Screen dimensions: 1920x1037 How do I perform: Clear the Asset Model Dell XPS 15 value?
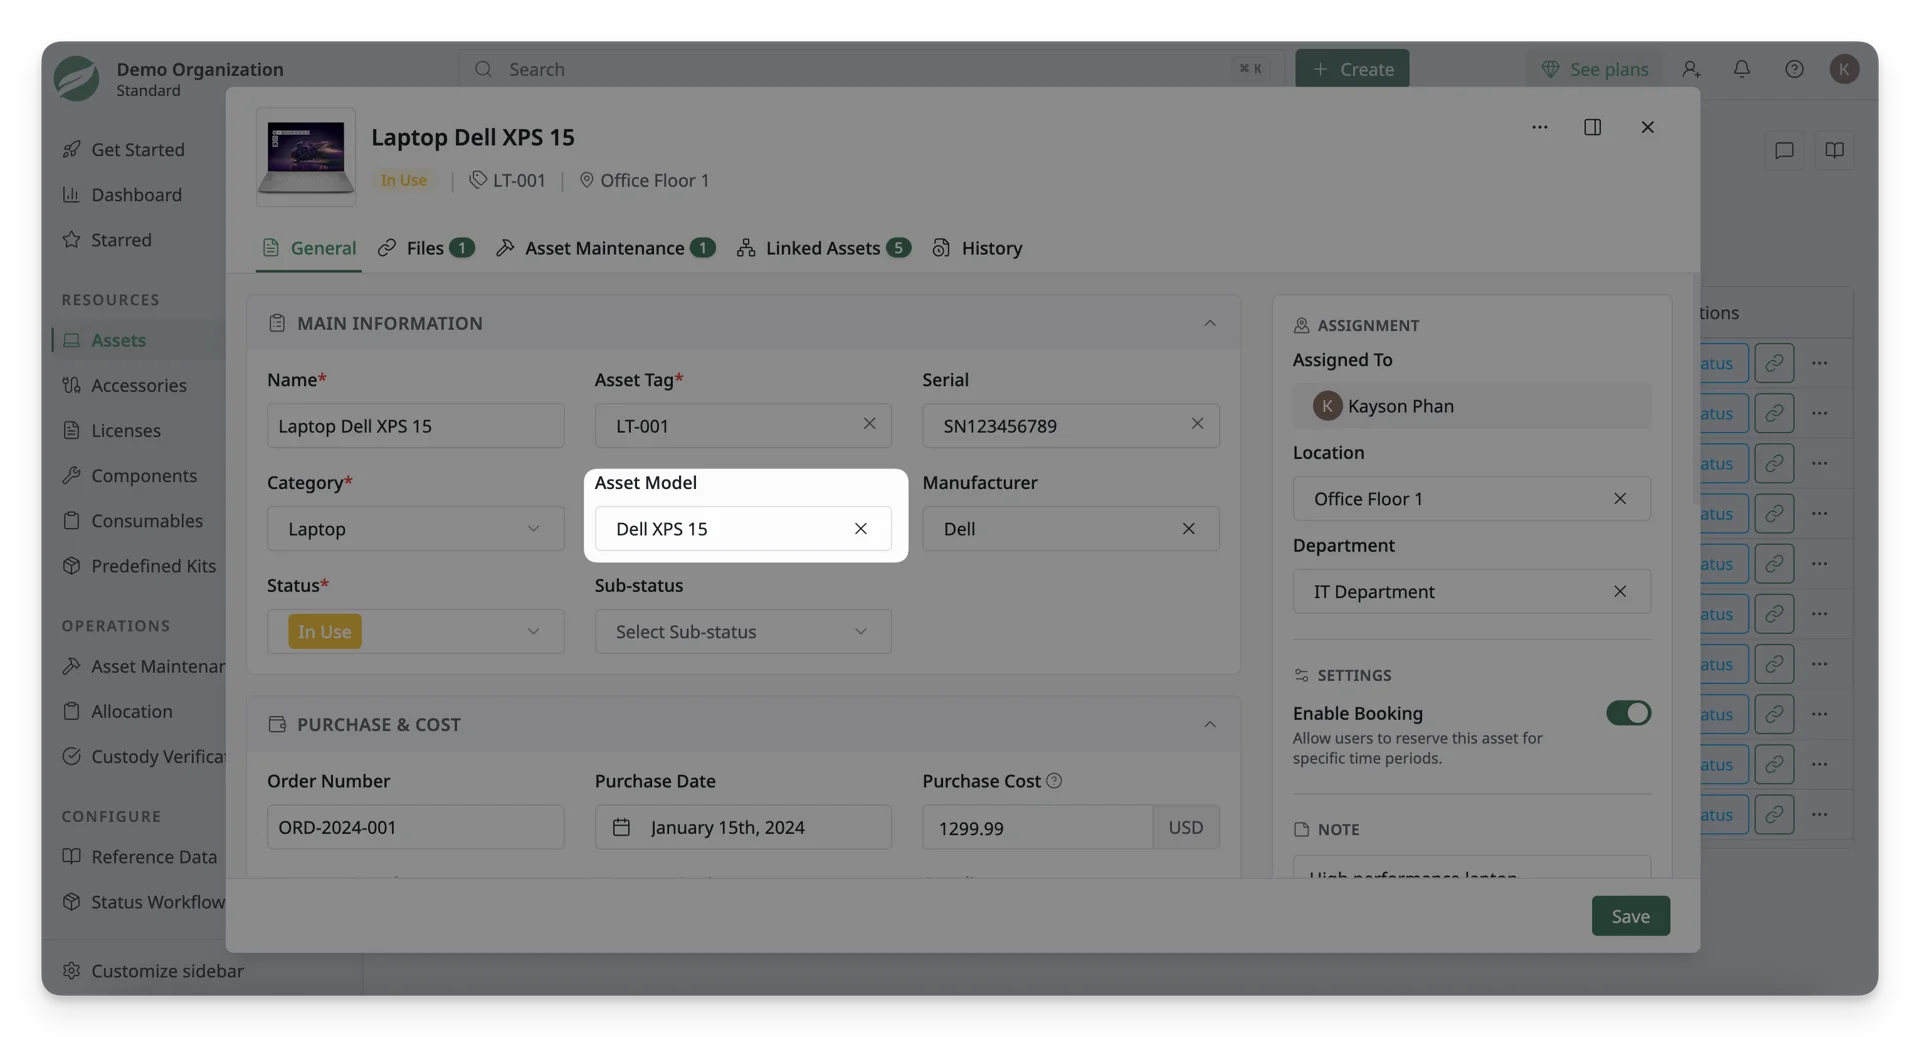pos(860,528)
